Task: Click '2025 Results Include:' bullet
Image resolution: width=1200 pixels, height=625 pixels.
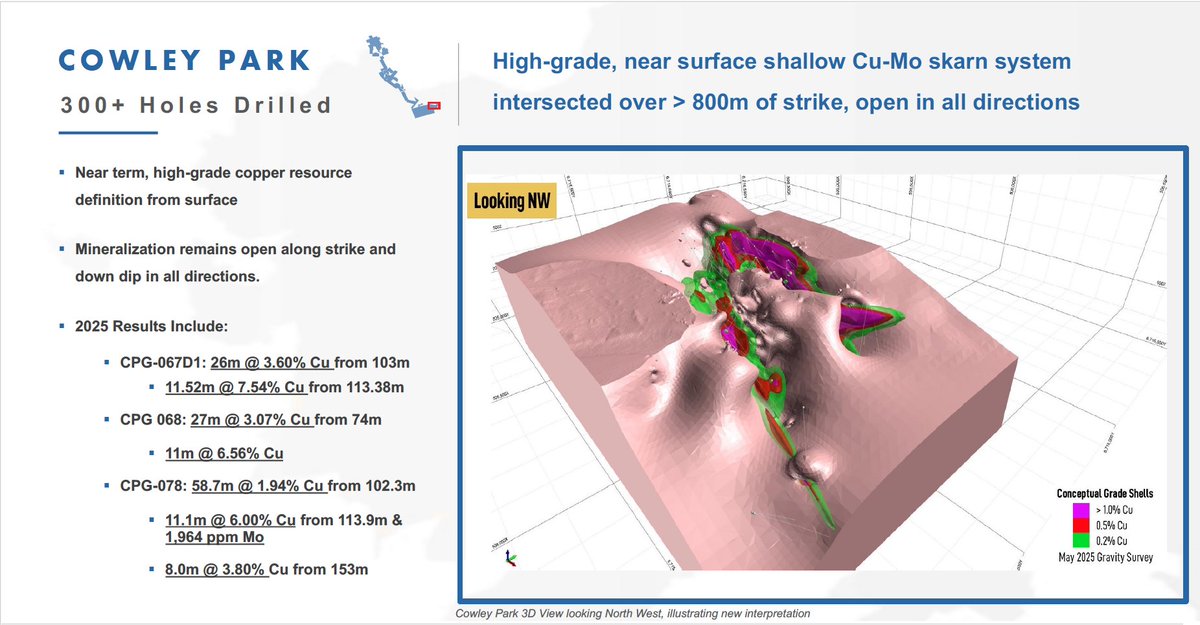Action: click(x=150, y=327)
